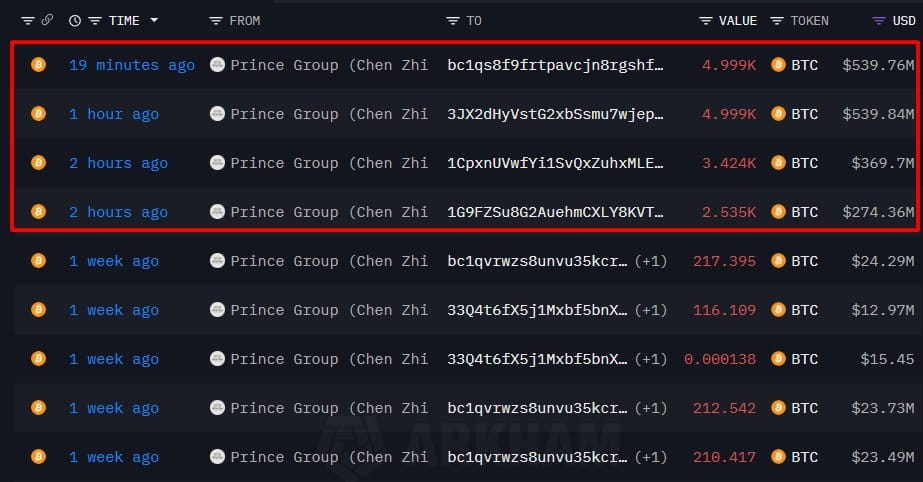Open the 19 minutes ago transaction link
This screenshot has height=482, width=923.
(x=132, y=65)
